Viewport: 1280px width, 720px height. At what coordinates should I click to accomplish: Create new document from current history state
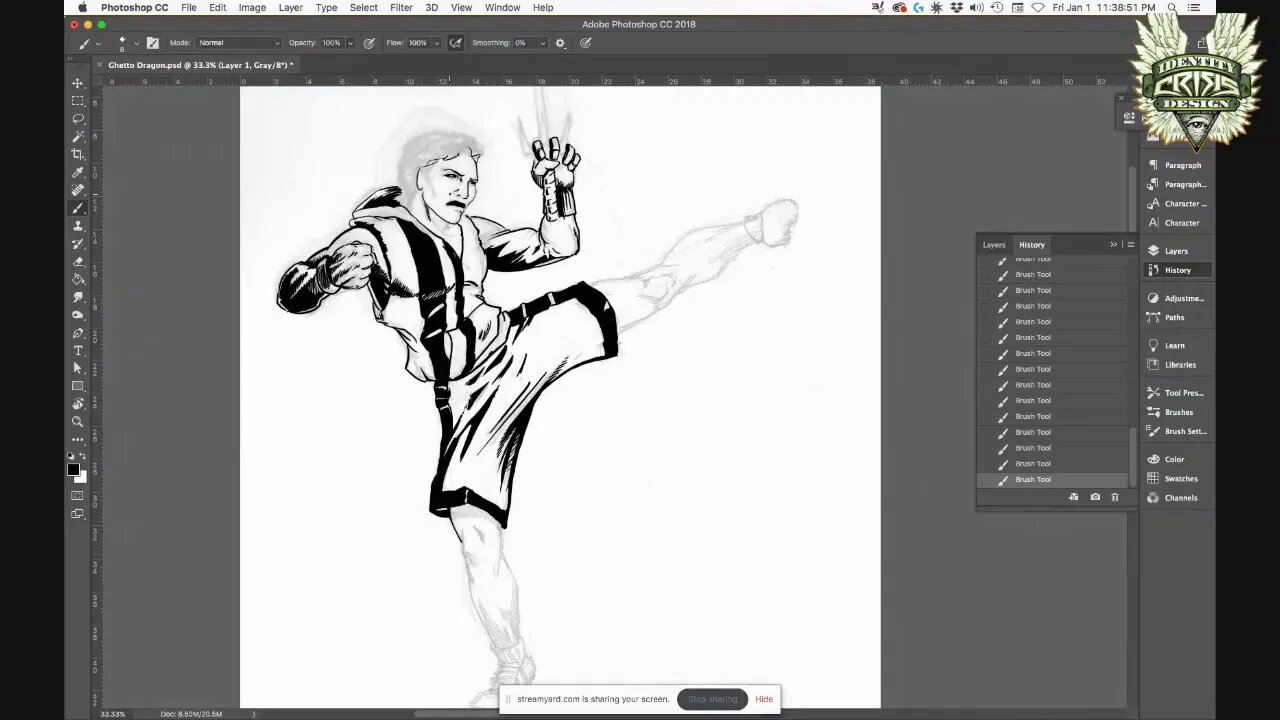tap(1073, 497)
